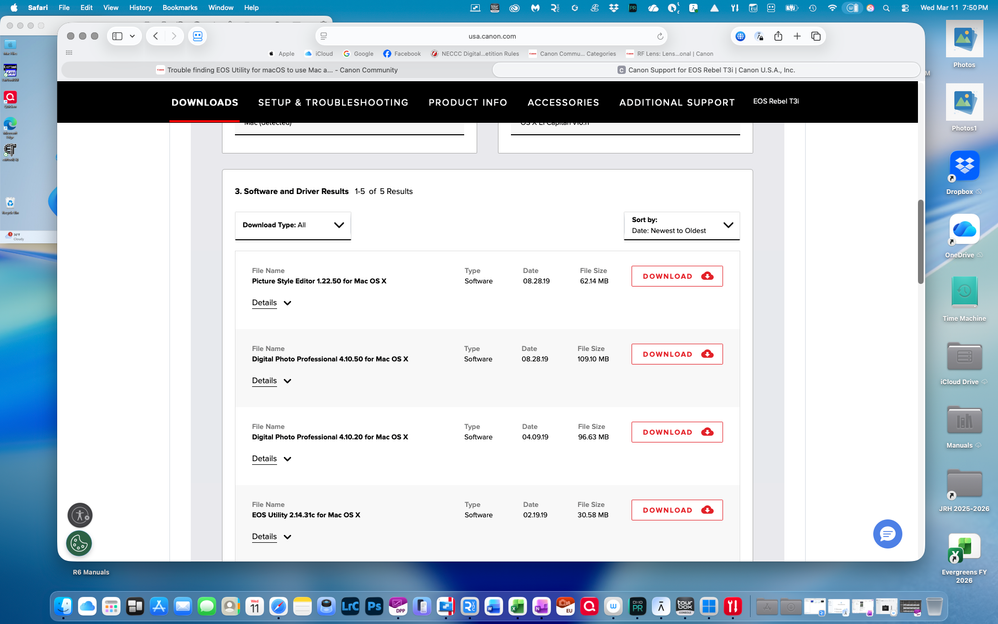
Task: Open the Google bookmark
Action: [358, 54]
